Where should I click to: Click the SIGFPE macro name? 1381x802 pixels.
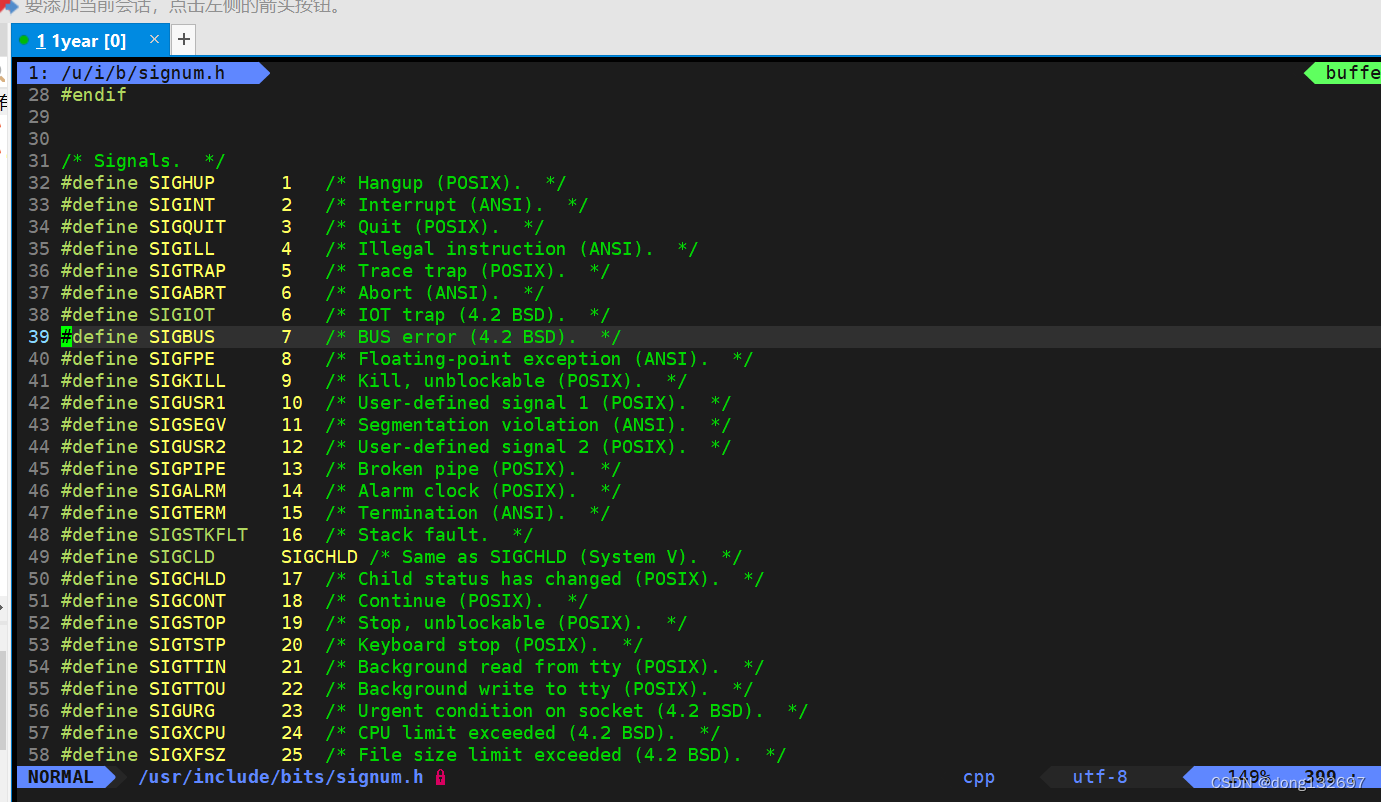tap(182, 359)
